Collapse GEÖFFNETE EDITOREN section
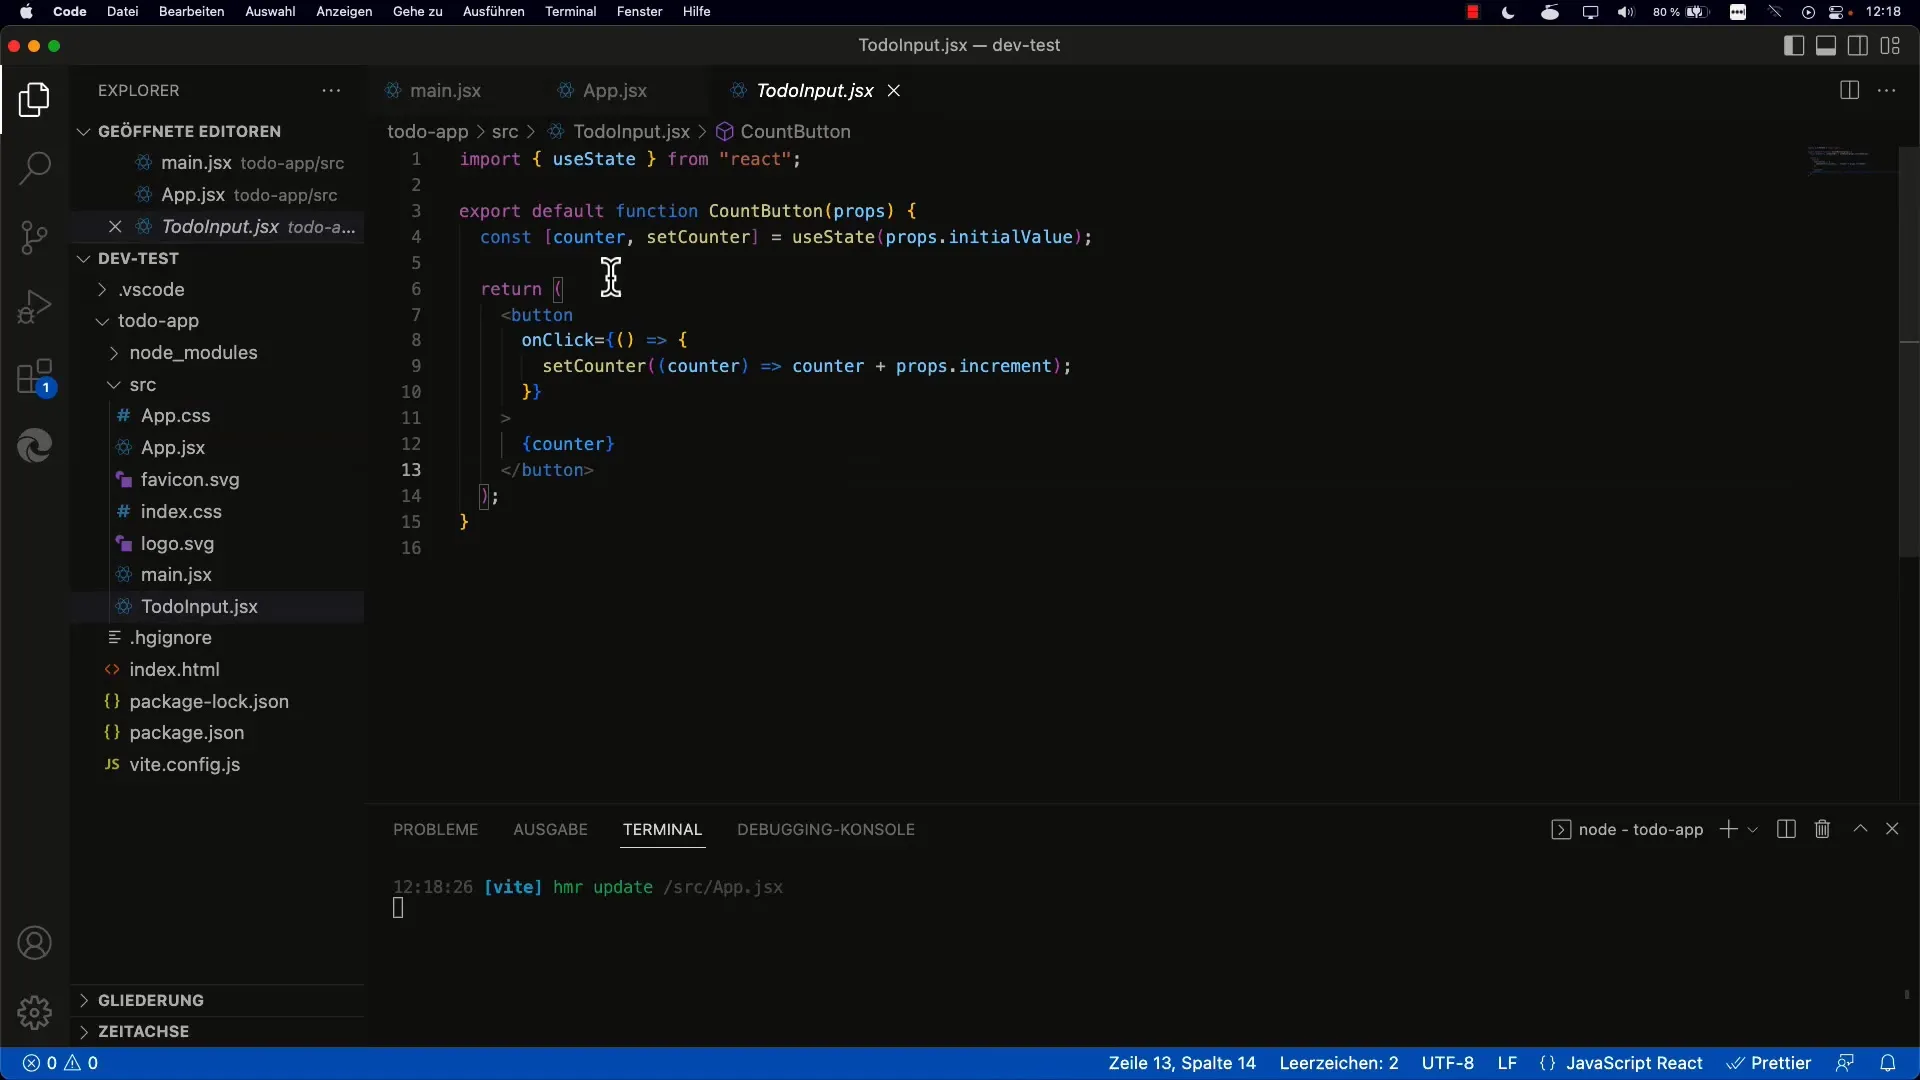This screenshot has height=1080, width=1920. [x=188, y=132]
